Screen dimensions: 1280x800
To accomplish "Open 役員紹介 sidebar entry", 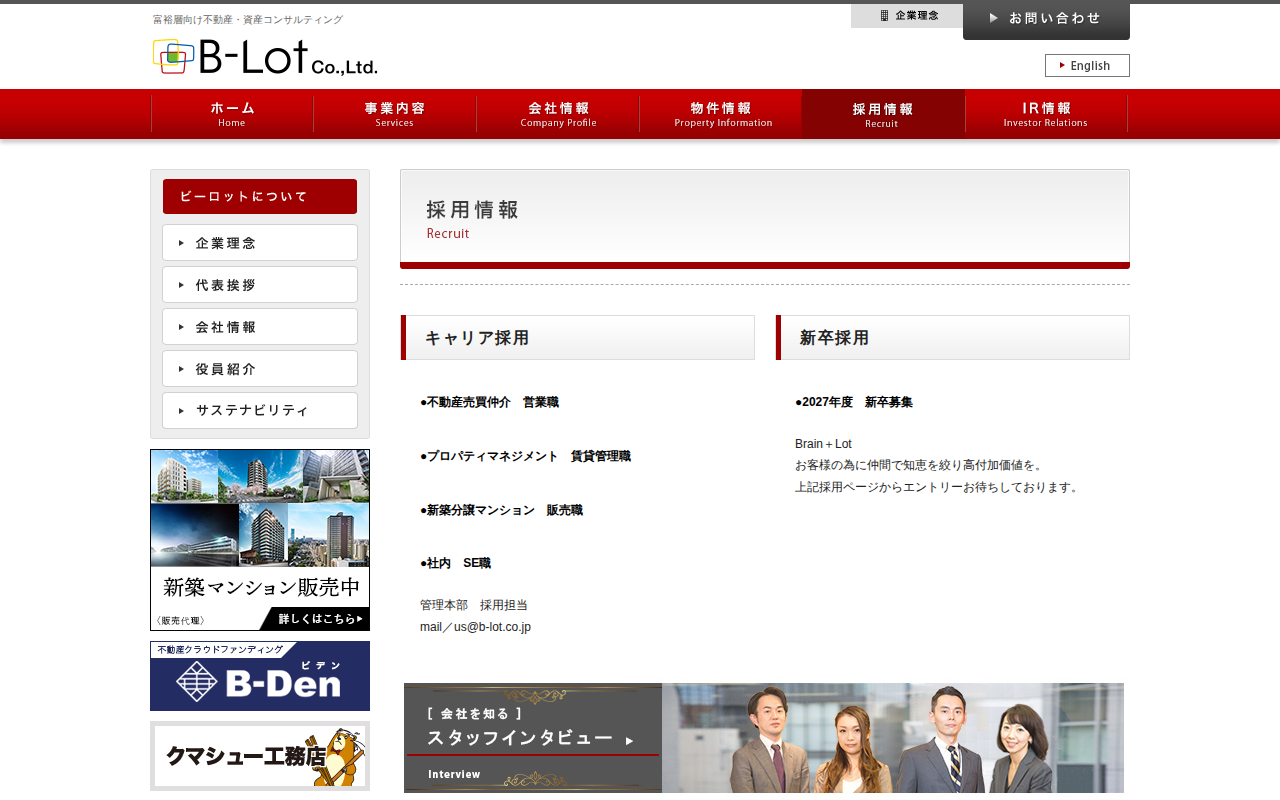I will (x=260, y=369).
